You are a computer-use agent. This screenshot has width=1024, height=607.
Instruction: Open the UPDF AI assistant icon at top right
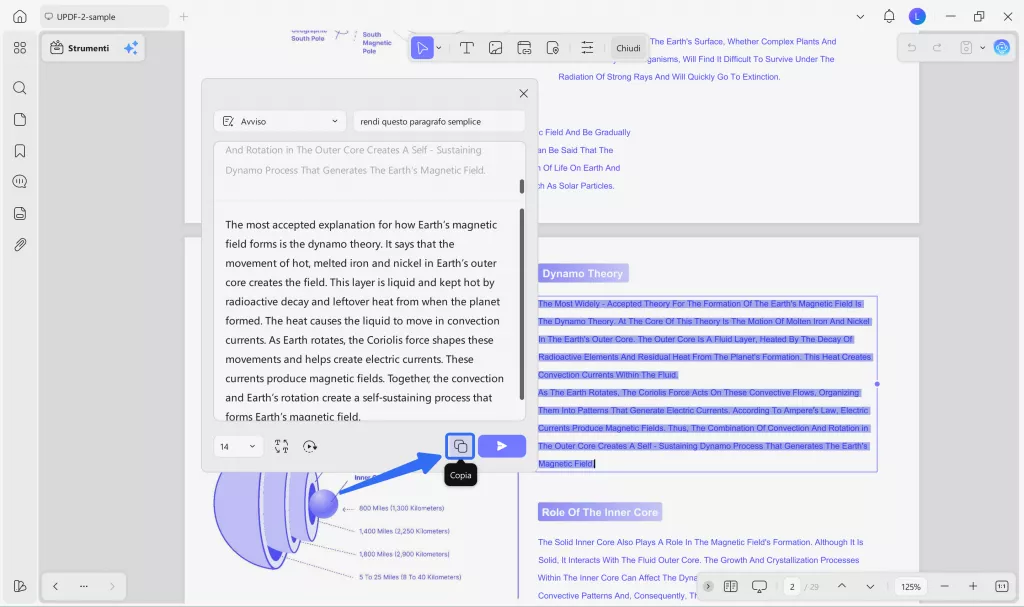[1001, 48]
